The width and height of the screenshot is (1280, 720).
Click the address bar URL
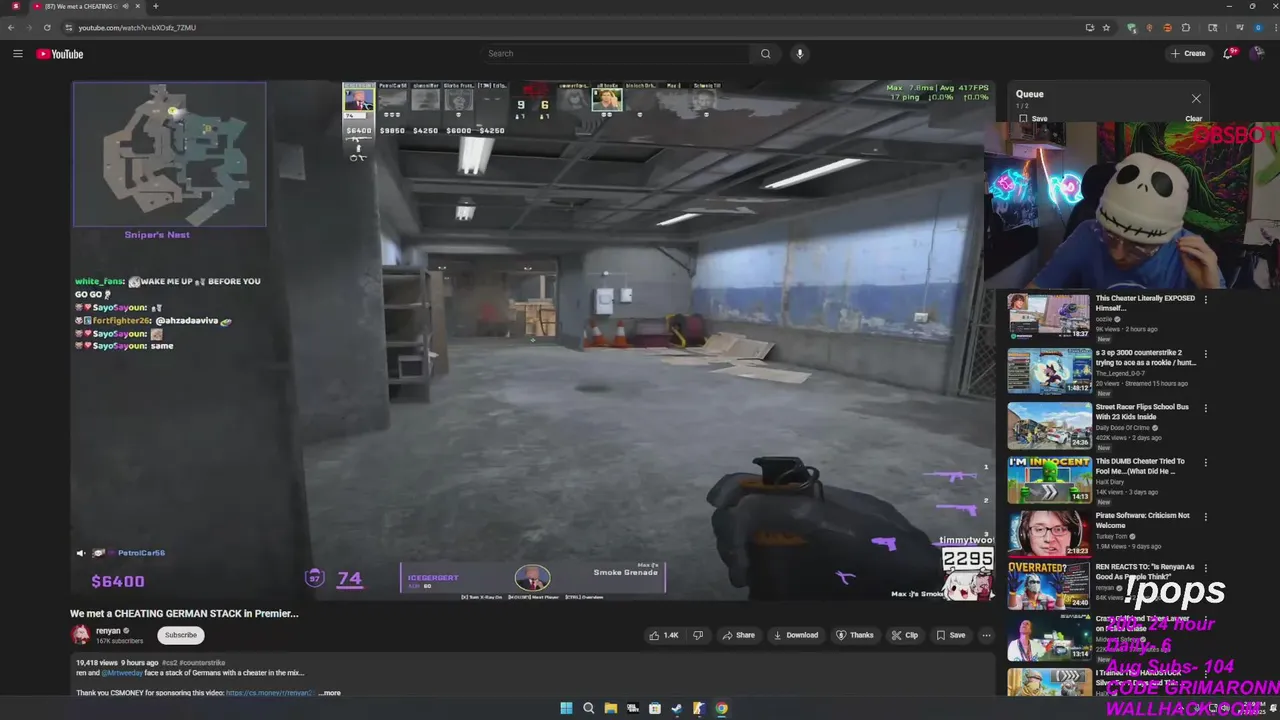pyautogui.click(x=137, y=28)
